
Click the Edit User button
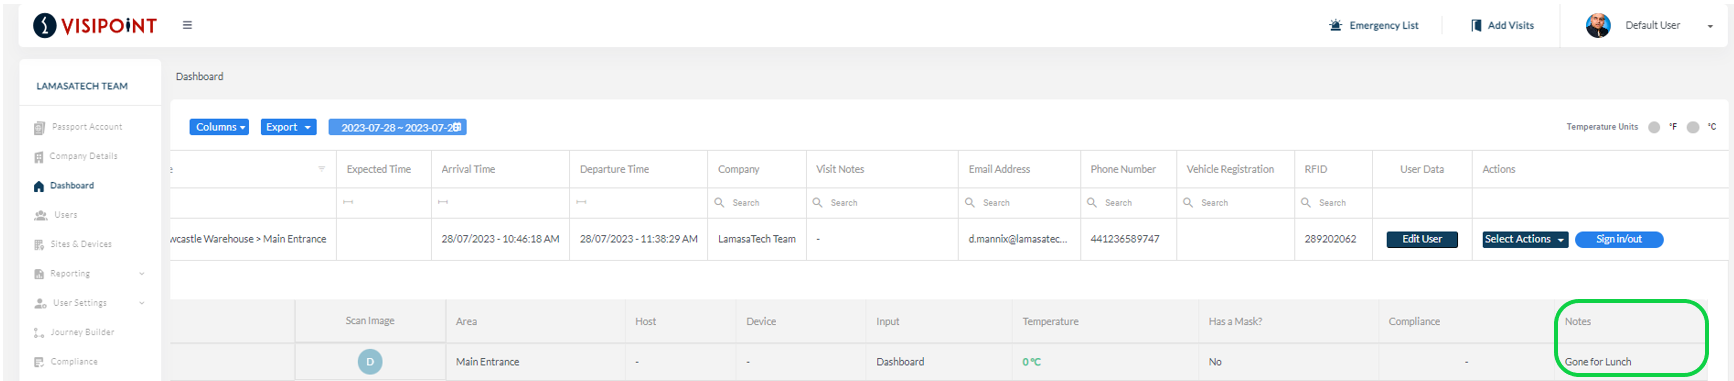pyautogui.click(x=1422, y=239)
